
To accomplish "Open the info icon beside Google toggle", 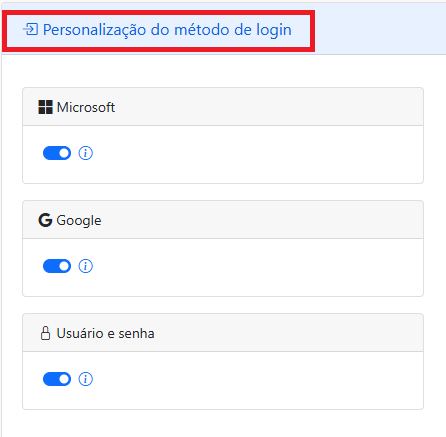I will pyautogui.click(x=86, y=266).
